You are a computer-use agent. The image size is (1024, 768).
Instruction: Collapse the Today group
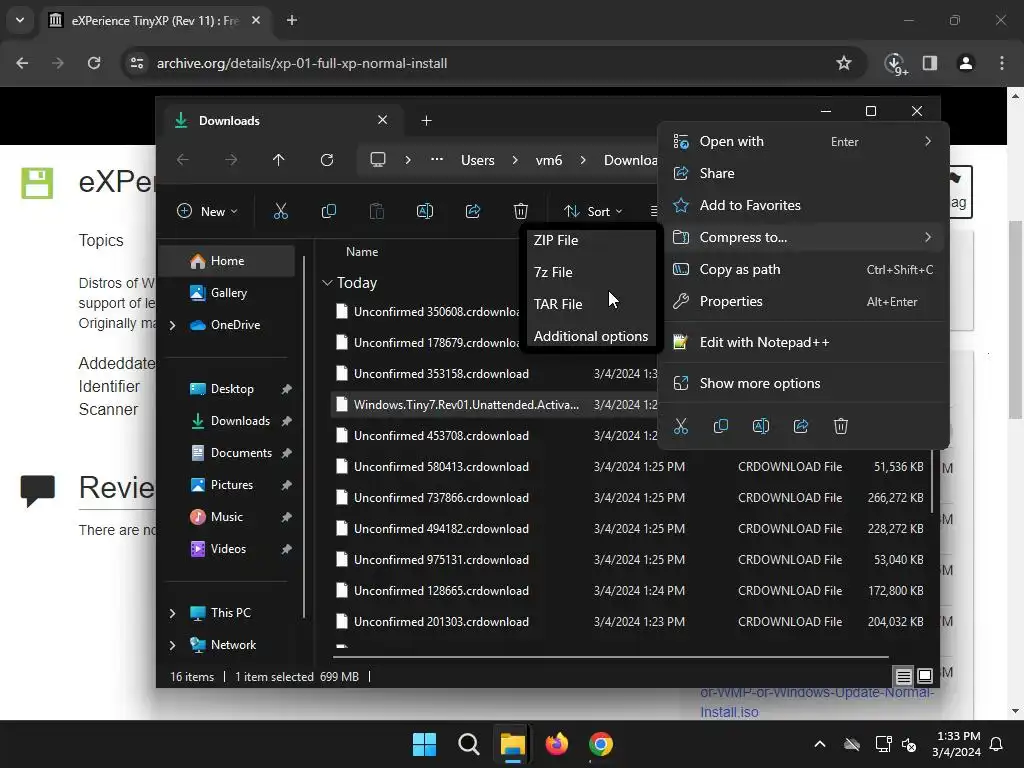tap(327, 283)
